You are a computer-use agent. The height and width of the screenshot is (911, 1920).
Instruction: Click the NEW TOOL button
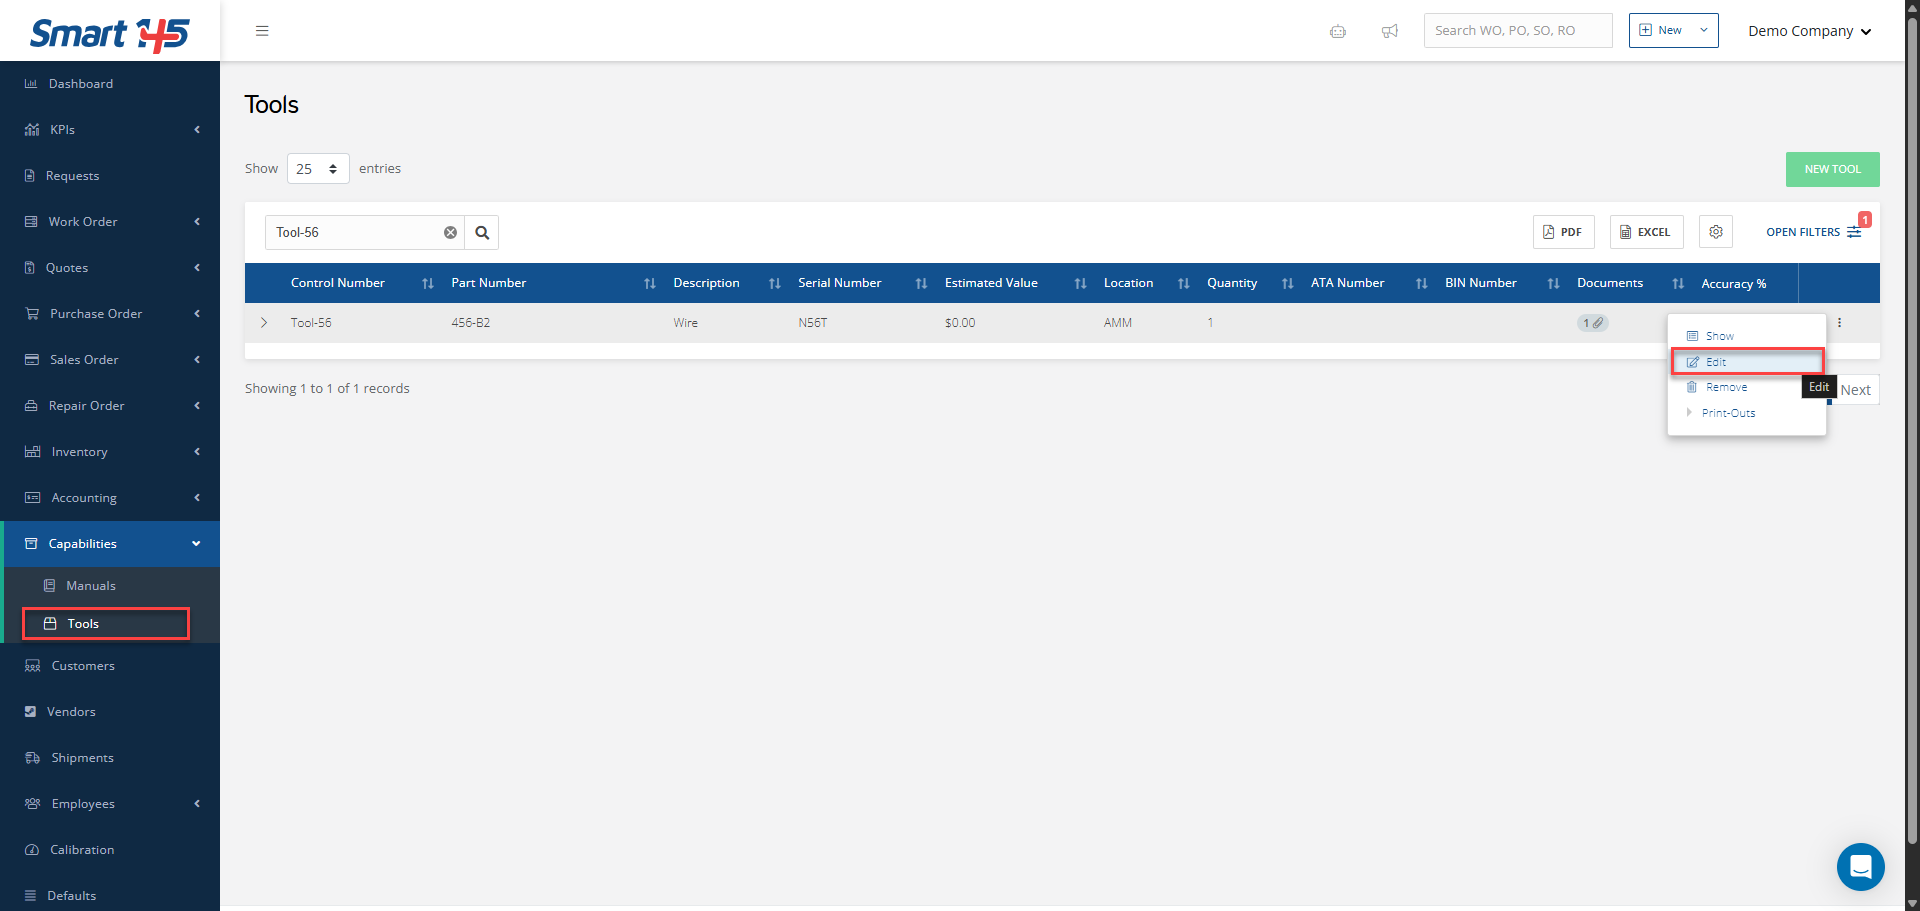click(1832, 170)
